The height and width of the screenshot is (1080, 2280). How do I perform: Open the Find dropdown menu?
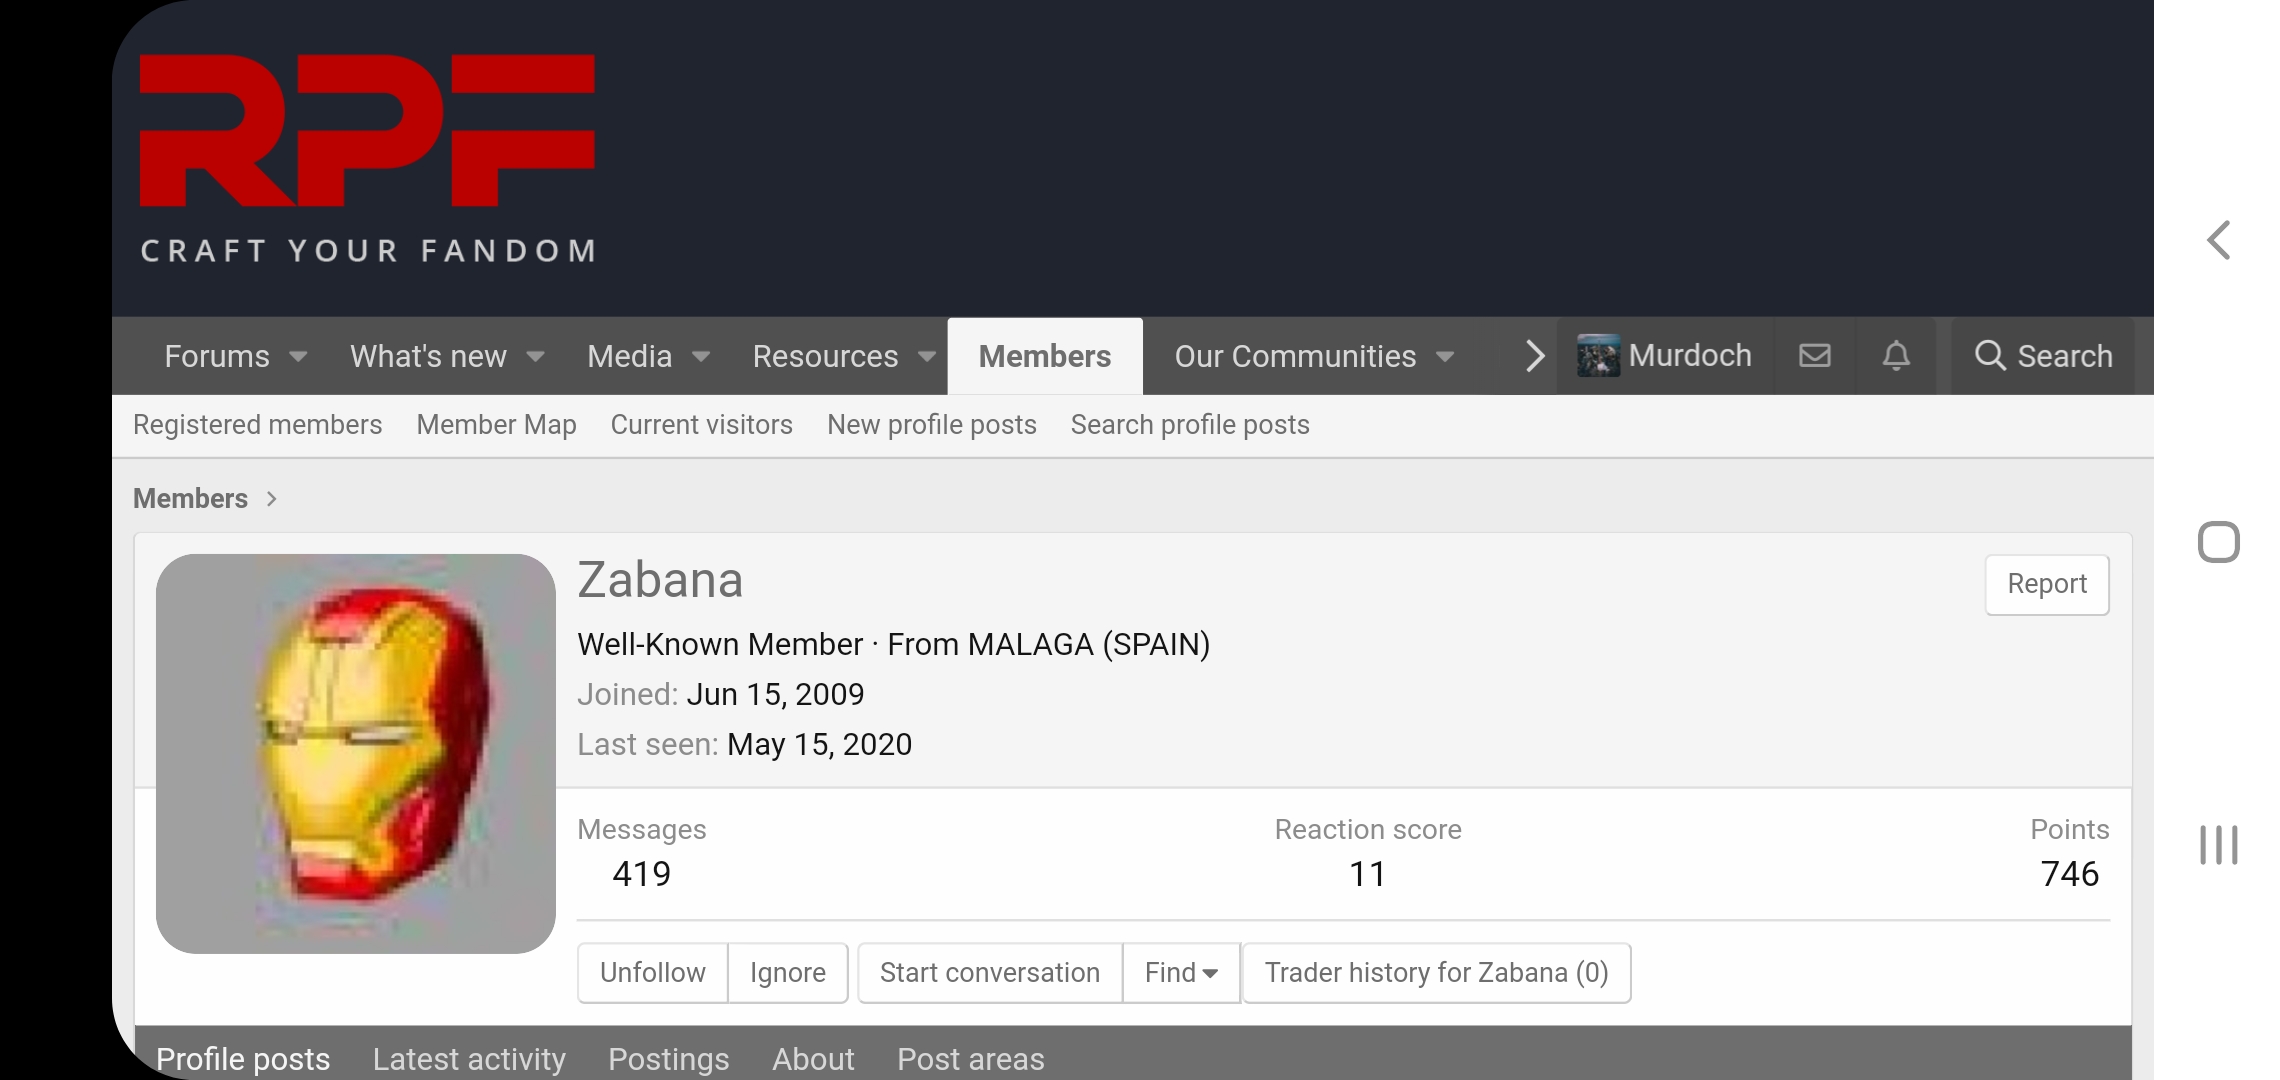[x=1181, y=973]
